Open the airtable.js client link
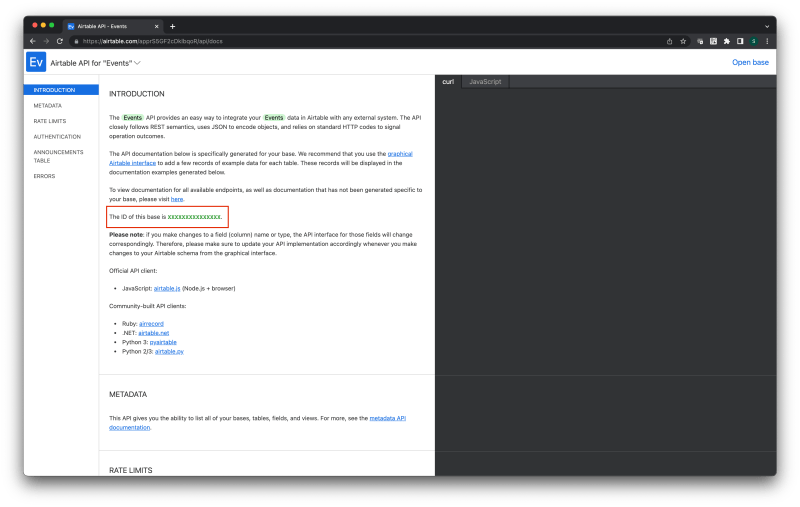 point(167,289)
